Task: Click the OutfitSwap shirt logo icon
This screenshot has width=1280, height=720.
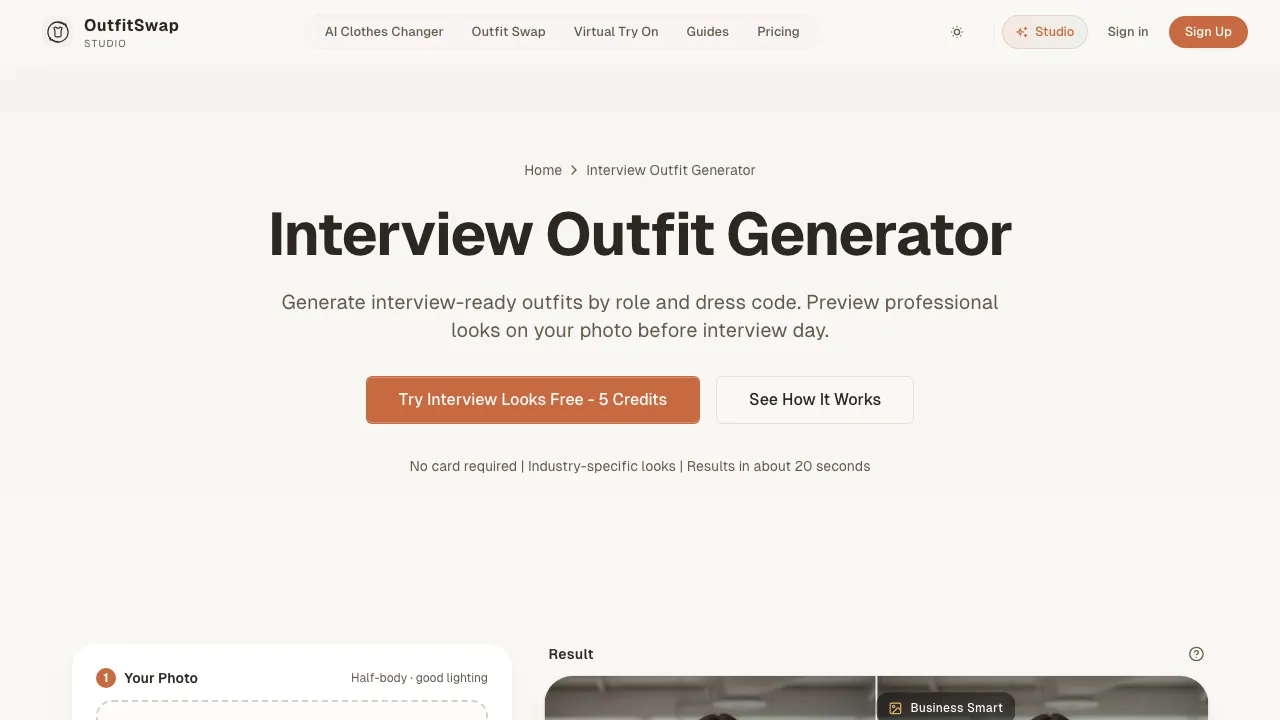Action: [x=58, y=32]
